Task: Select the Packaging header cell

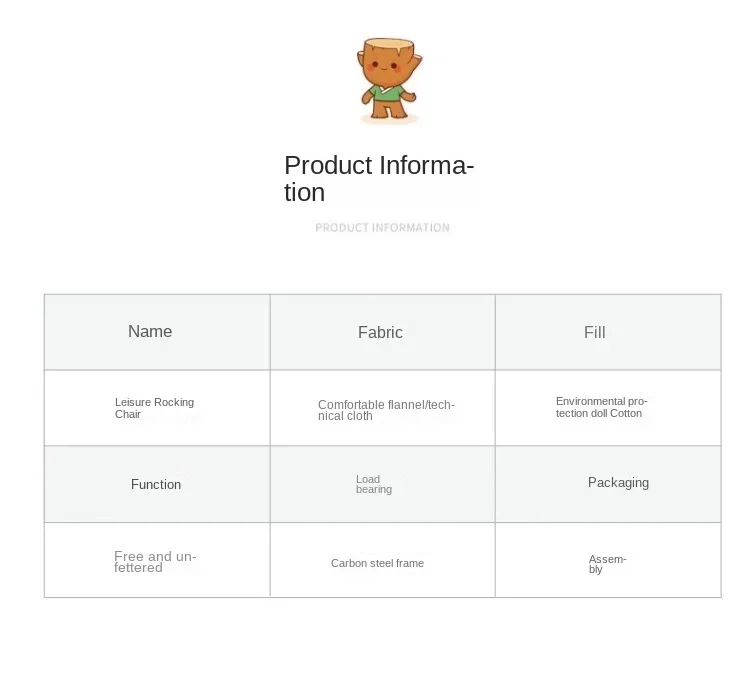Action: tap(607, 484)
